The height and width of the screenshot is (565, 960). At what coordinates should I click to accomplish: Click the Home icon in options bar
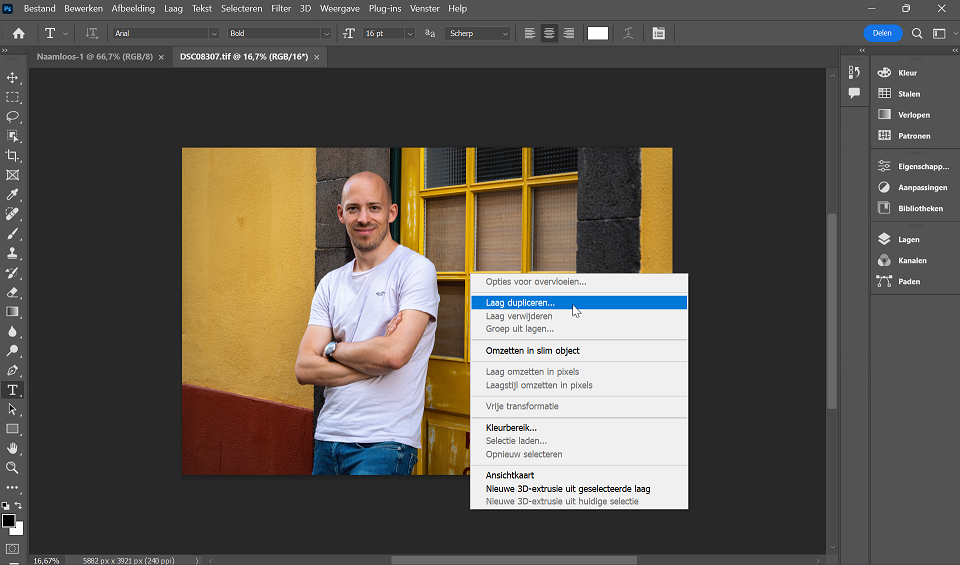(18, 33)
